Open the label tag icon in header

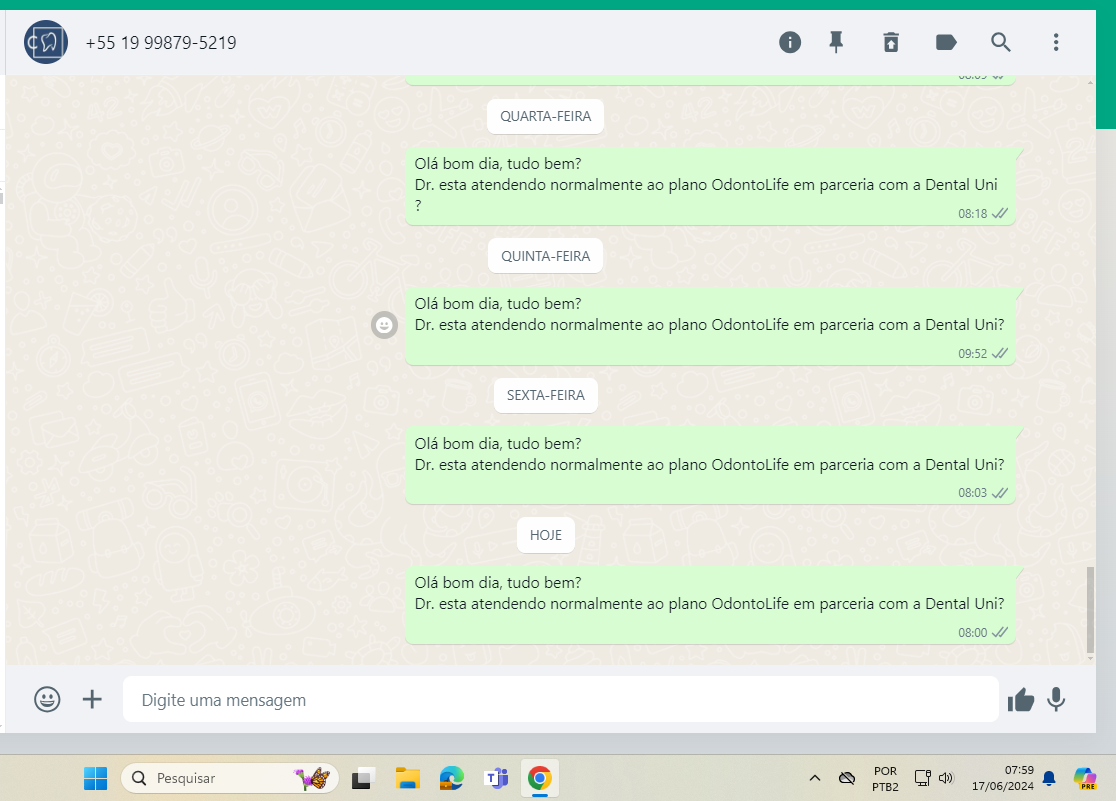tap(946, 43)
